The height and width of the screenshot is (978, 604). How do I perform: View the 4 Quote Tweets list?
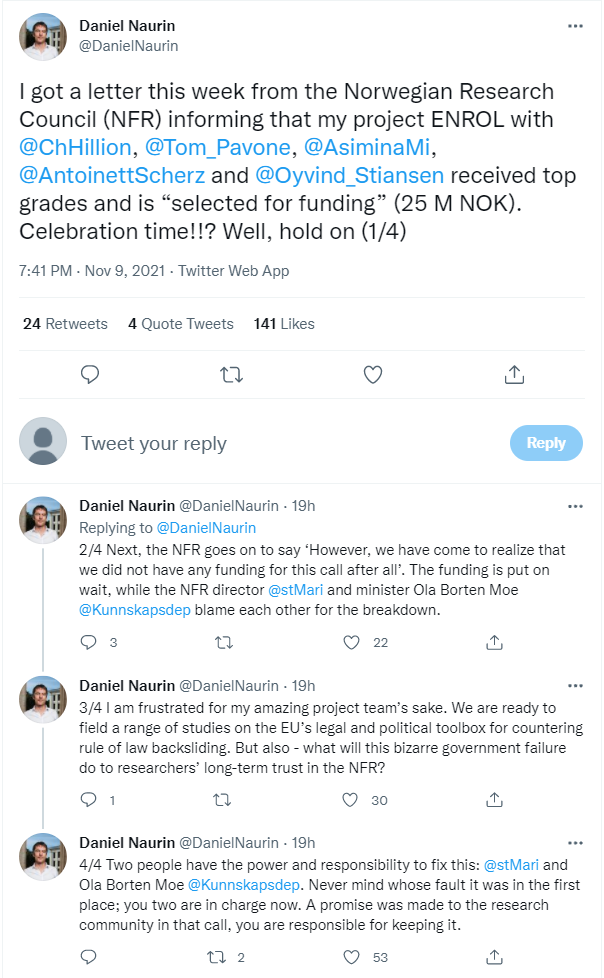[x=181, y=324]
